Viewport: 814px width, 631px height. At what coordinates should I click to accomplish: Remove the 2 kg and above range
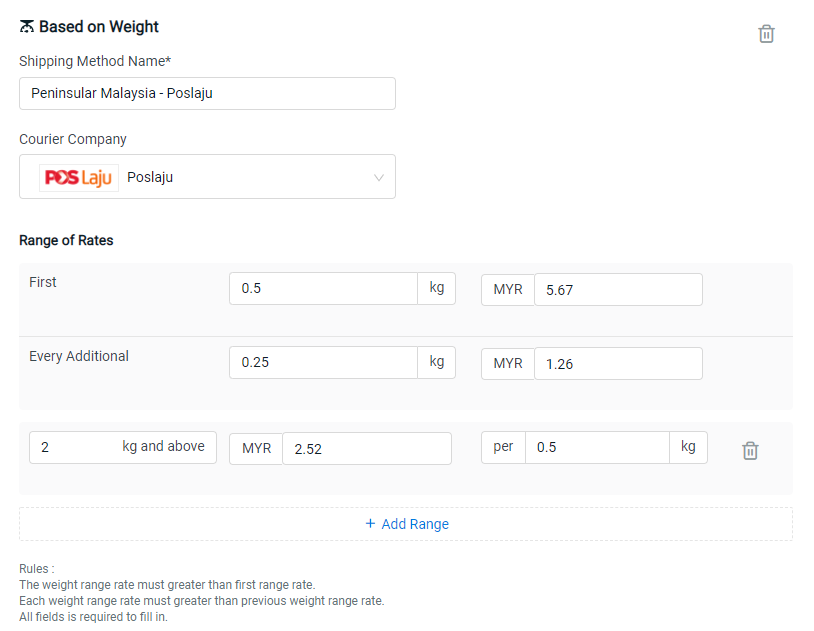coord(750,450)
